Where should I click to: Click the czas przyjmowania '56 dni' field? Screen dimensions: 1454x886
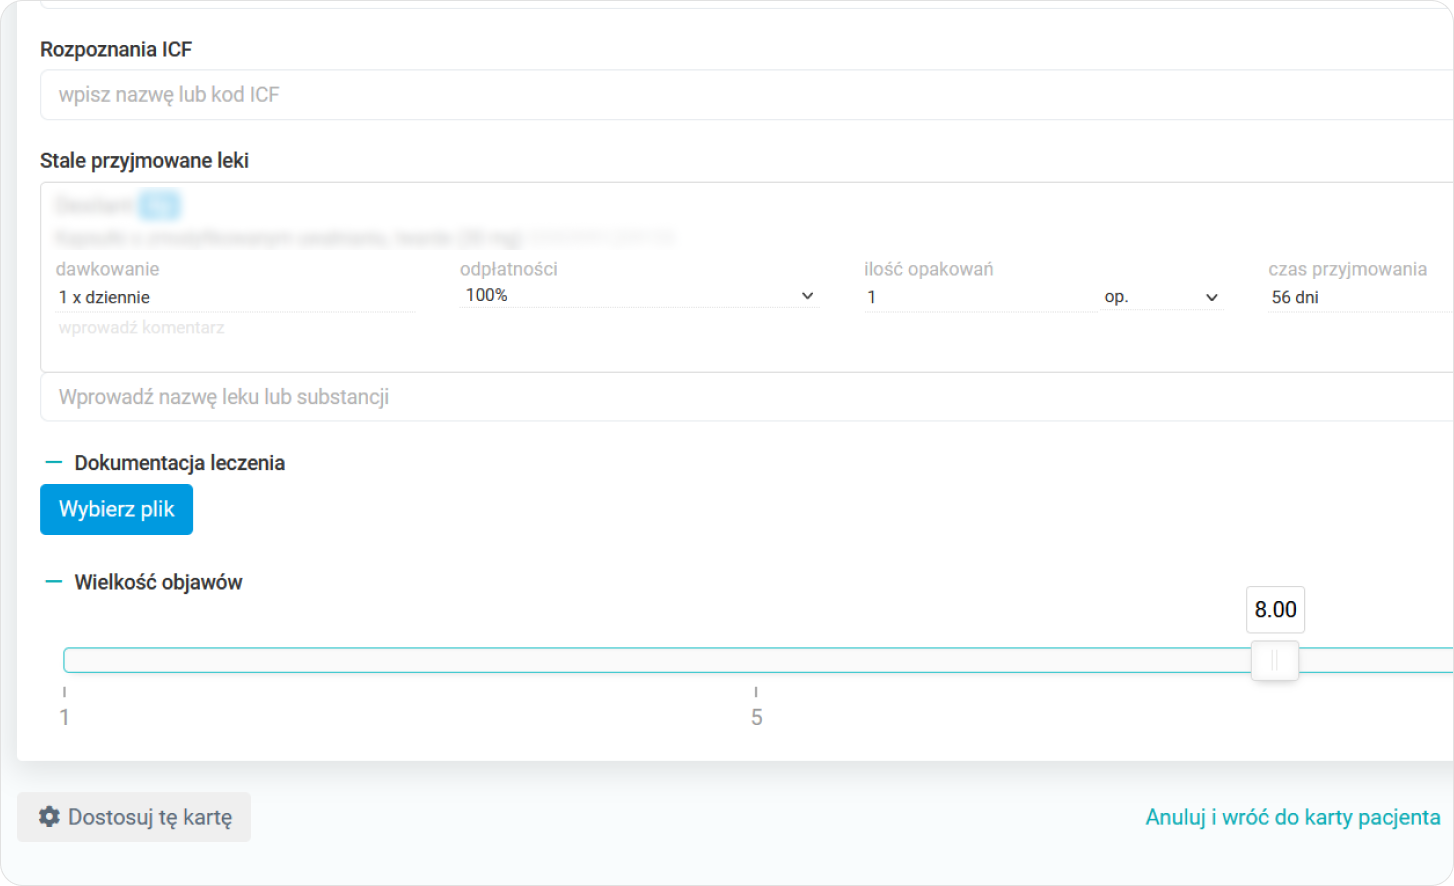coord(1361,297)
